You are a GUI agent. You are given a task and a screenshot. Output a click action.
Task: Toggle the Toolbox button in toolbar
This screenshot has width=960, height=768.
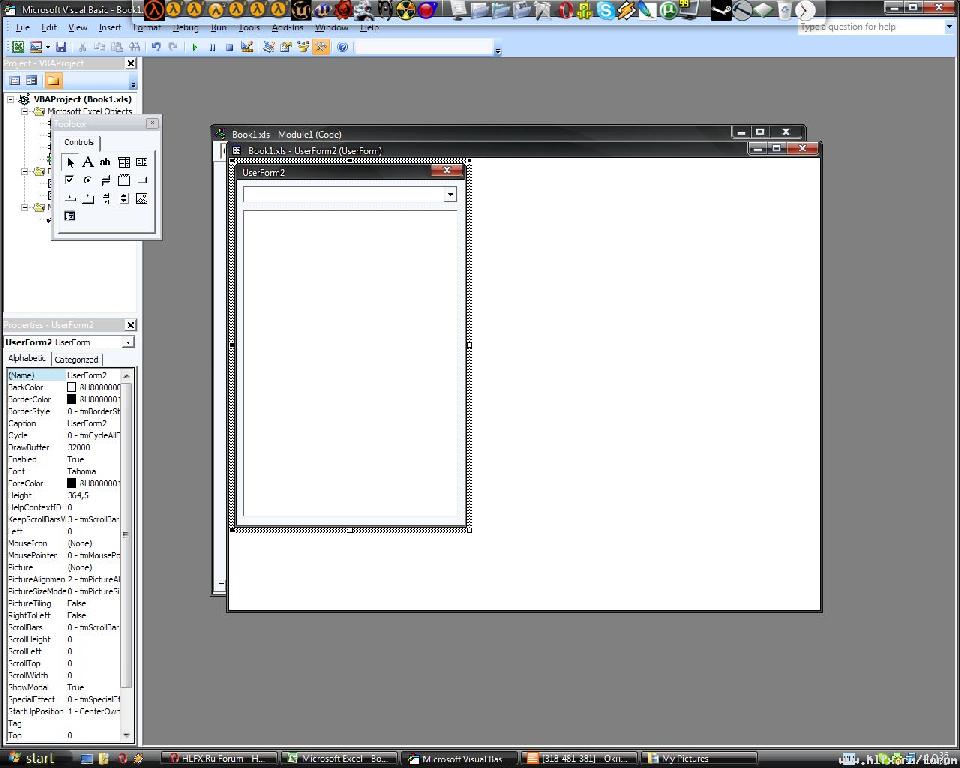[x=320, y=47]
